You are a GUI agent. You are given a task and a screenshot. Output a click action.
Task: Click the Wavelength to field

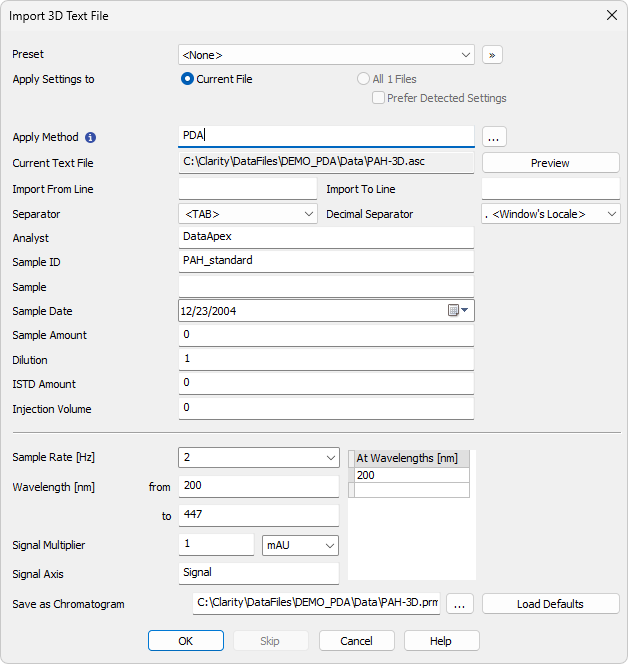click(x=259, y=515)
